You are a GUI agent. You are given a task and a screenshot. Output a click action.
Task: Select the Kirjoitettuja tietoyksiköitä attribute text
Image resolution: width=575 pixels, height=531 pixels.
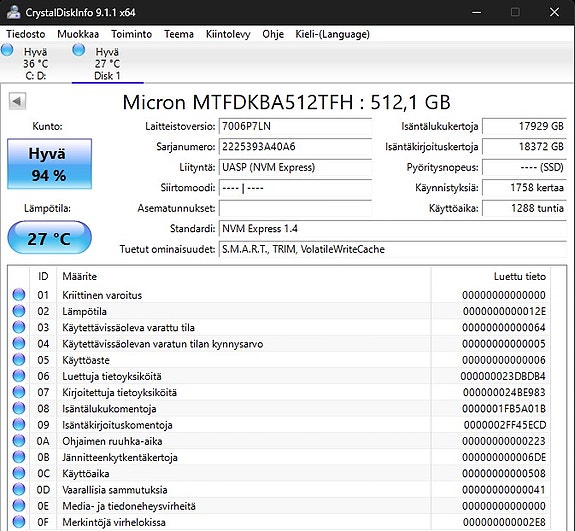point(120,392)
